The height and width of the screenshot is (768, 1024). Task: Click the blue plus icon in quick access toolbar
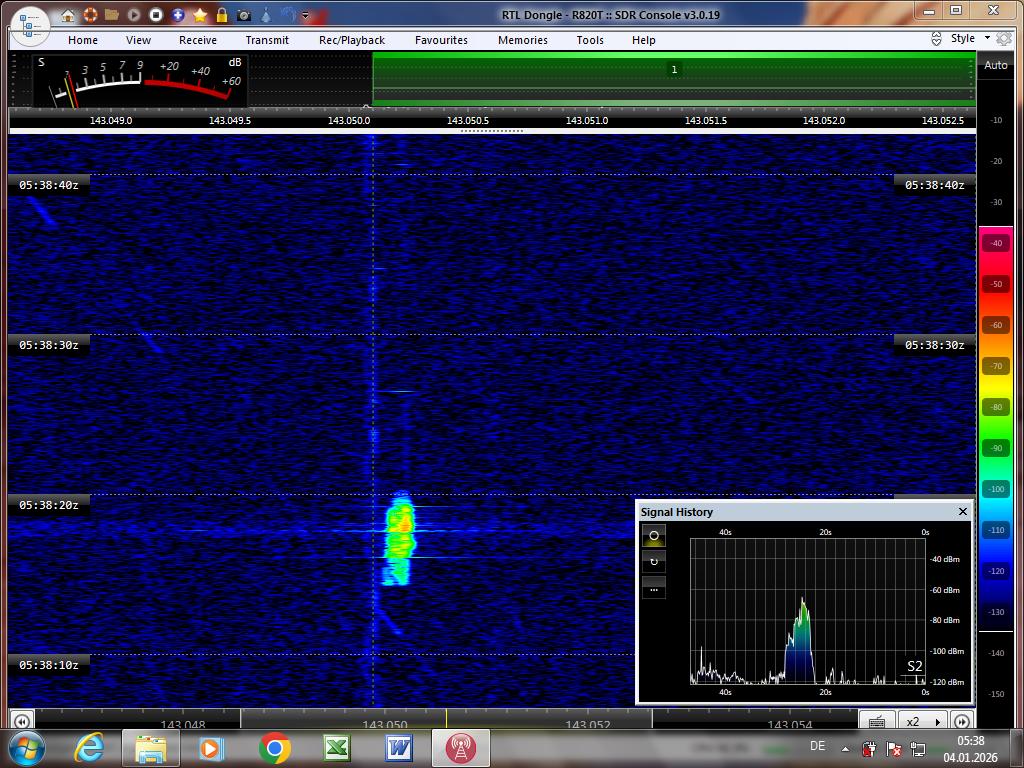click(x=178, y=15)
